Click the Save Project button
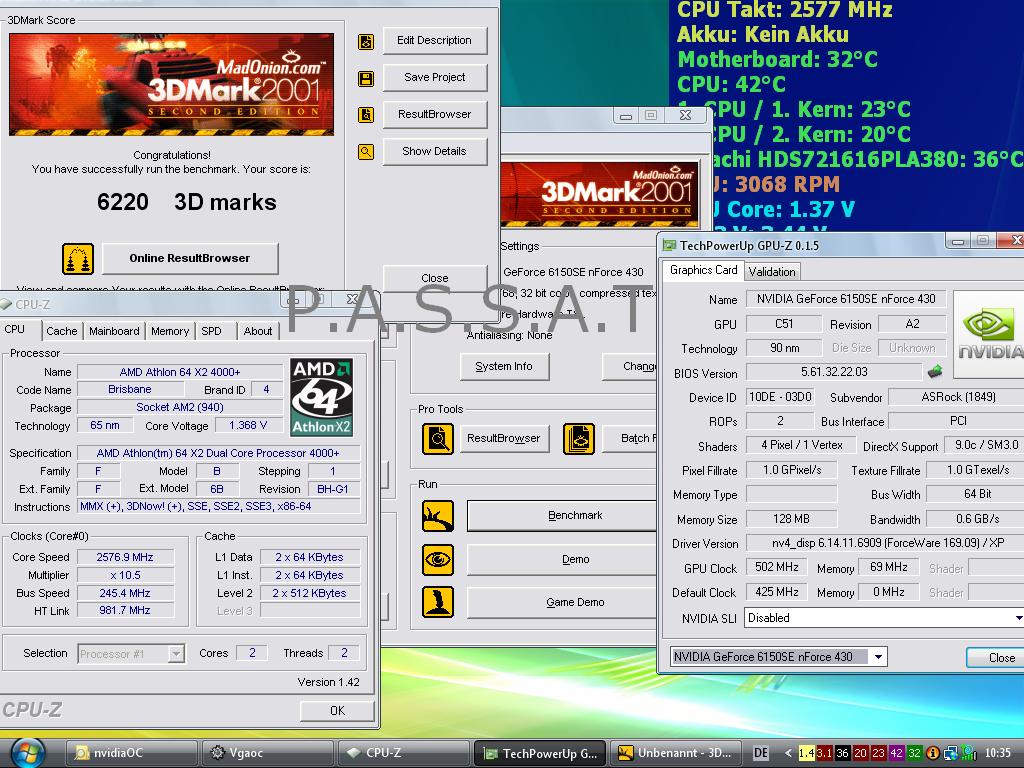 point(434,78)
